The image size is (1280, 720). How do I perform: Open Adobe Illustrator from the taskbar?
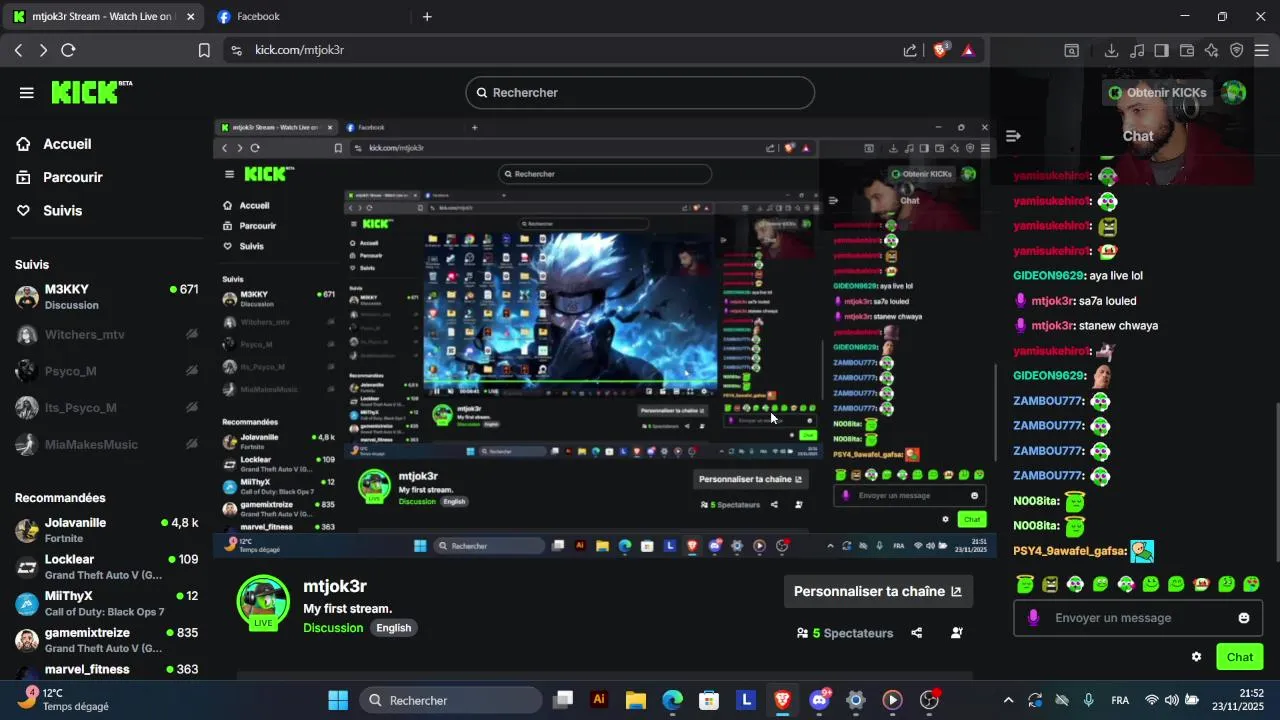click(599, 700)
